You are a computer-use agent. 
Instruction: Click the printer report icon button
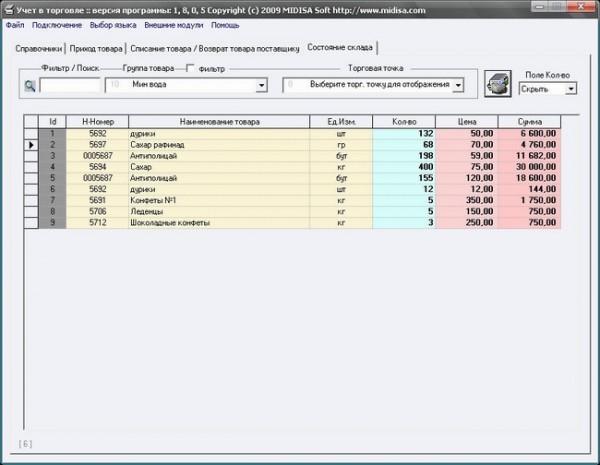497,84
